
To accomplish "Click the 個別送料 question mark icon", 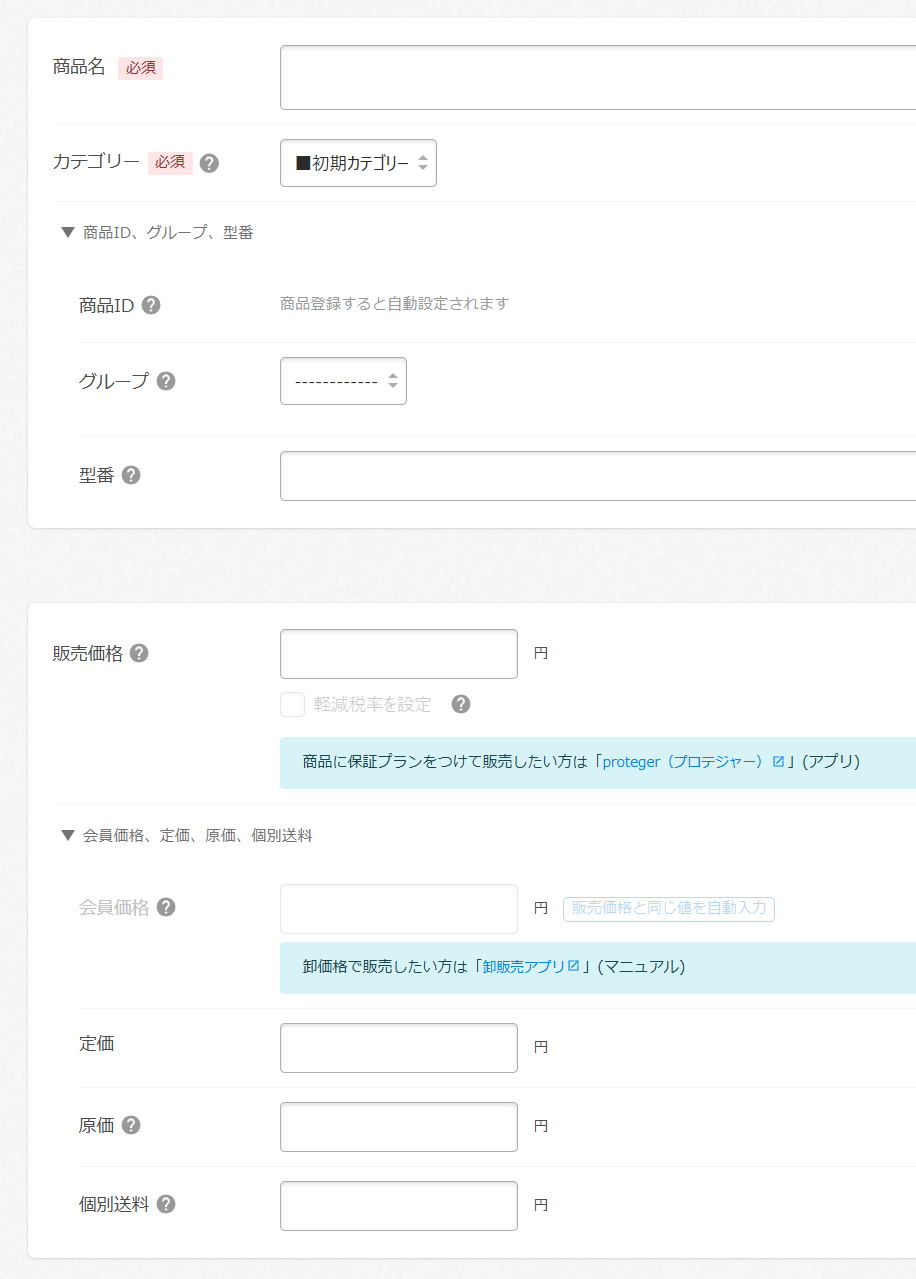I will coord(166,1204).
